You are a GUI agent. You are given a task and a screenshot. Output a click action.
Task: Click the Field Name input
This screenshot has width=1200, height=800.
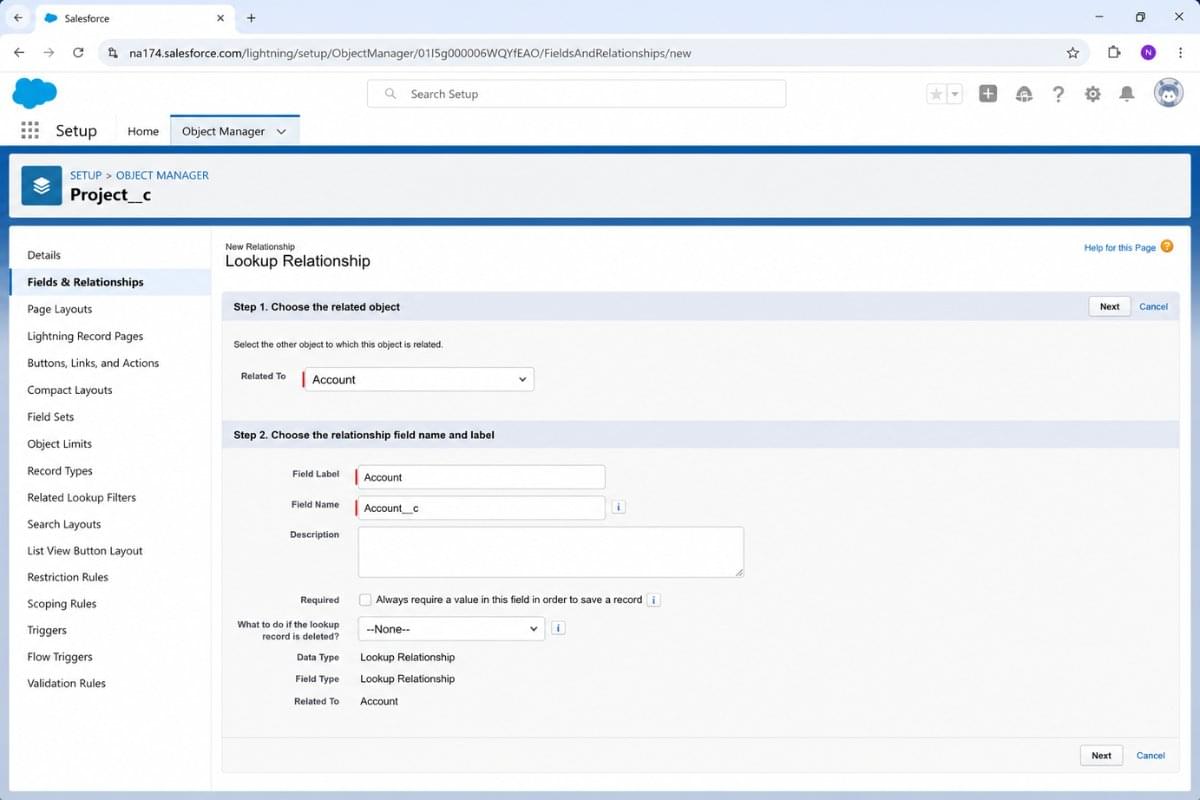(481, 508)
